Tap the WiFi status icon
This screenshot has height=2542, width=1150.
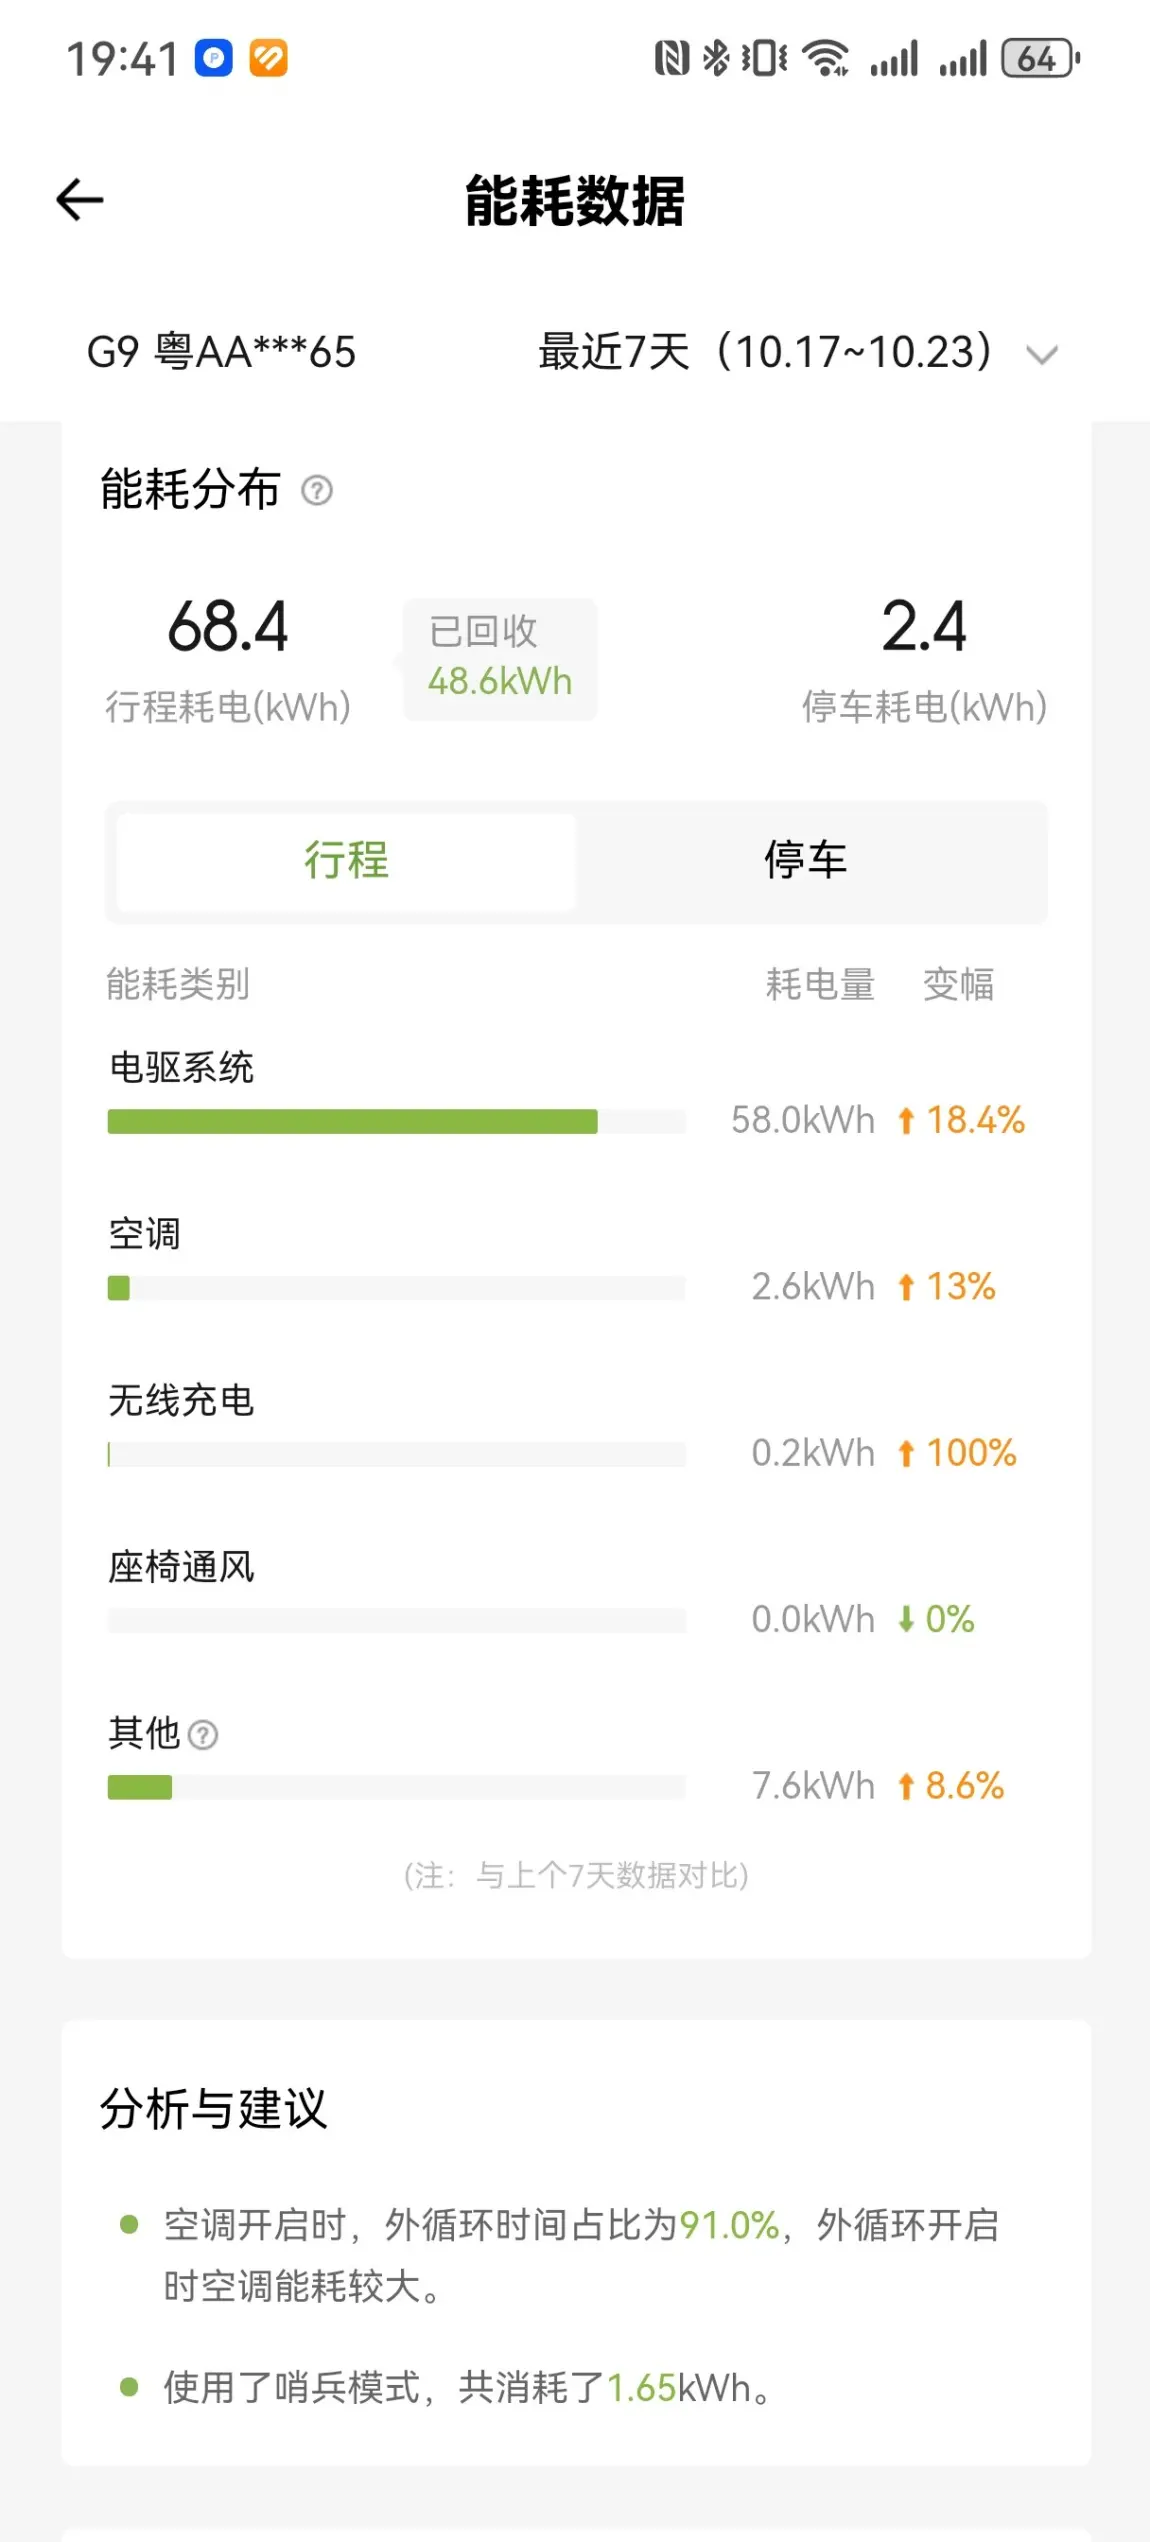pos(826,58)
